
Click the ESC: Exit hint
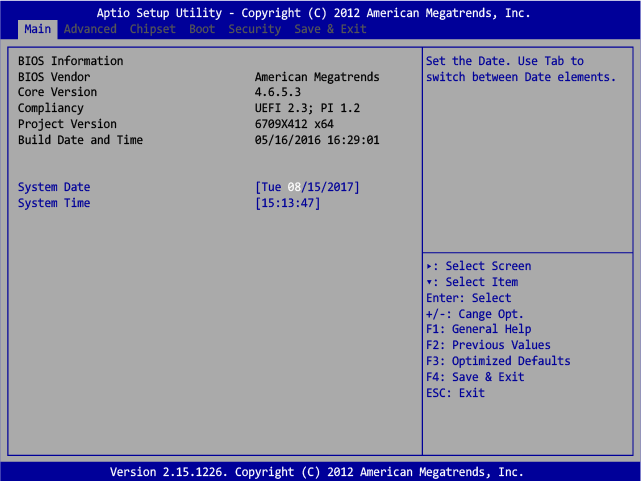[x=455, y=393]
